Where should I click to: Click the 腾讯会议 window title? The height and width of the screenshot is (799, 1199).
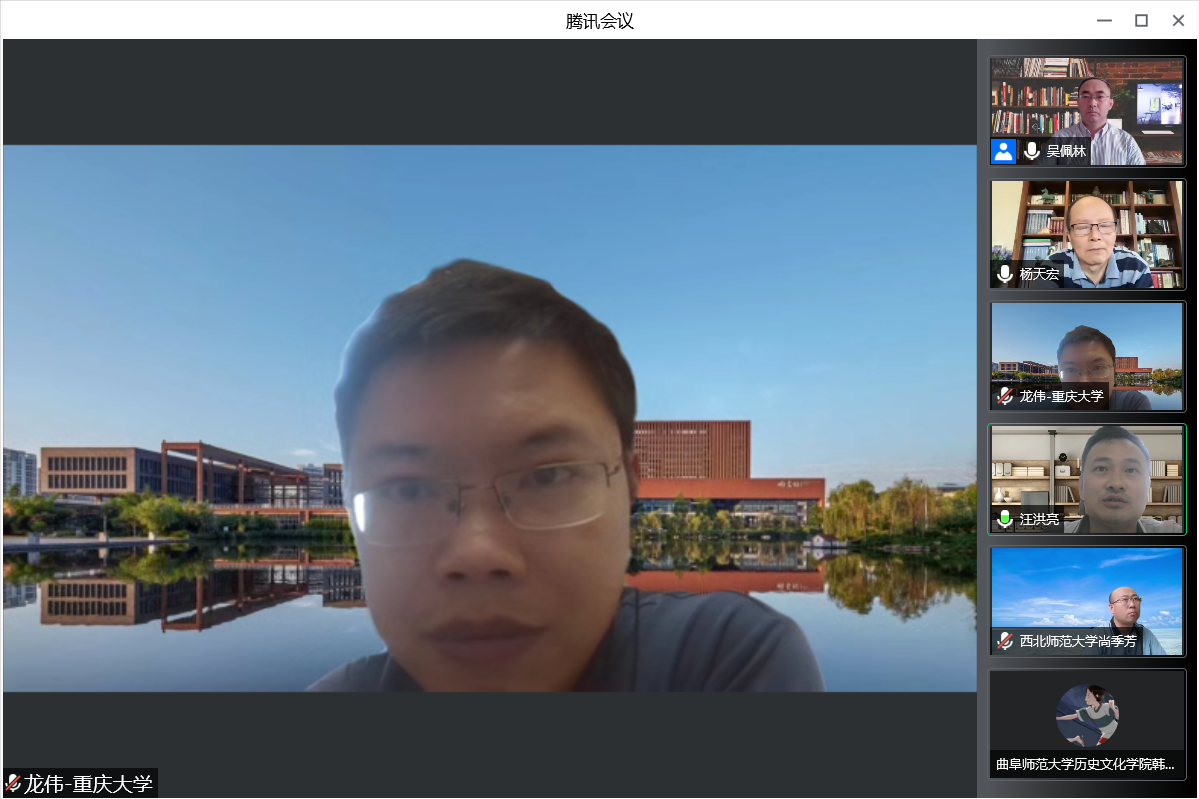pyautogui.click(x=599, y=21)
